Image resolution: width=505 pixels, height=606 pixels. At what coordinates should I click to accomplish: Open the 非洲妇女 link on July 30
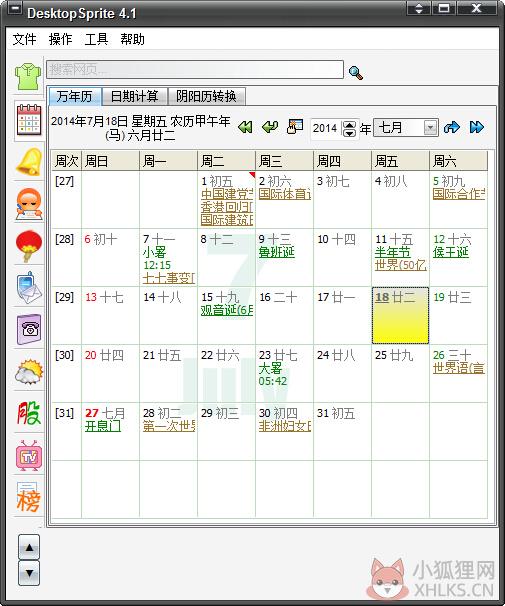coord(285,426)
